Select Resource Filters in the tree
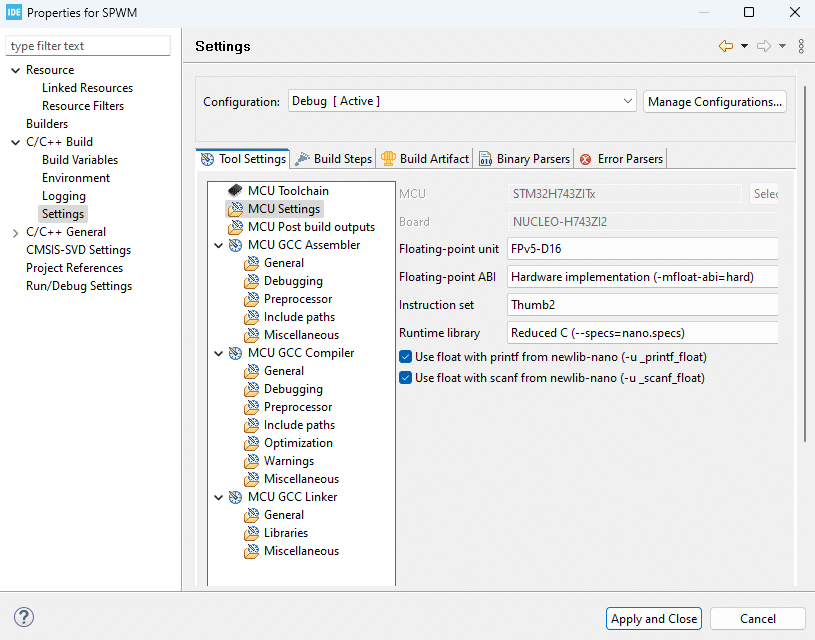This screenshot has height=640, width=815. (x=83, y=106)
